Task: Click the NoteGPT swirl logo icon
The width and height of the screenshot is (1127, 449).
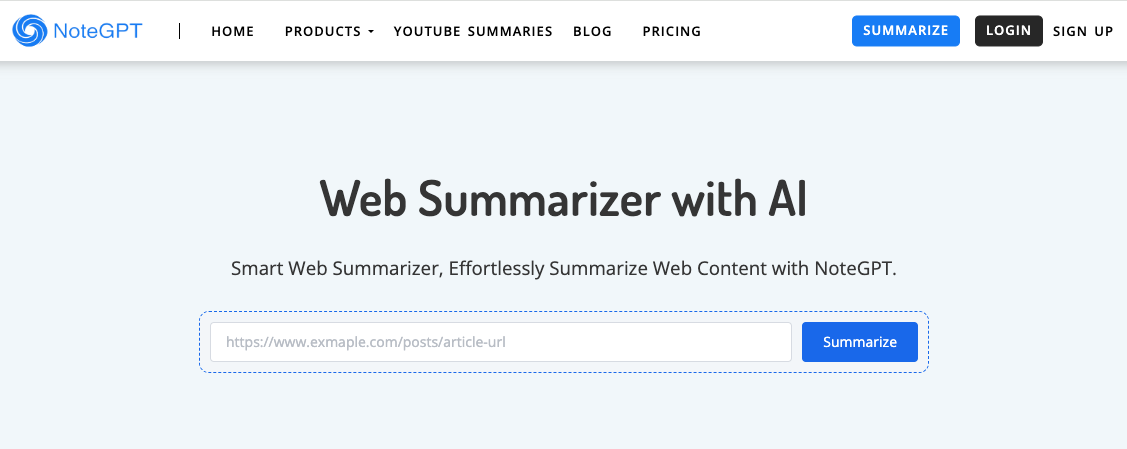Action: coord(30,31)
